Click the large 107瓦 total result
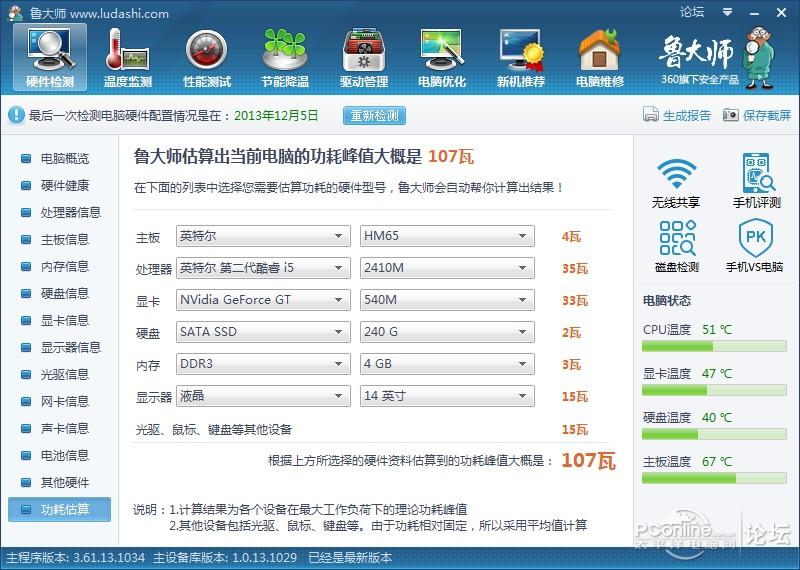Viewport: 800px width, 570px height. (x=589, y=460)
